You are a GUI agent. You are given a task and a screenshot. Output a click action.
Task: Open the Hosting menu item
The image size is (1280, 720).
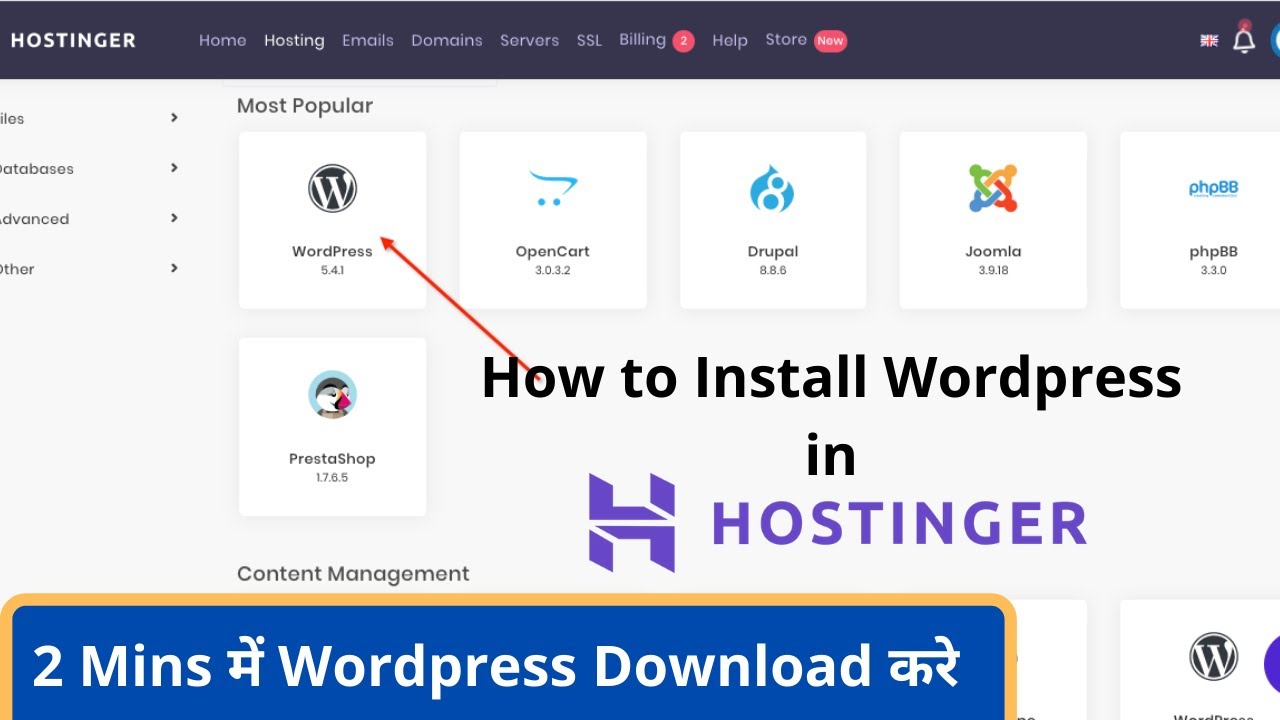pyautogui.click(x=294, y=40)
